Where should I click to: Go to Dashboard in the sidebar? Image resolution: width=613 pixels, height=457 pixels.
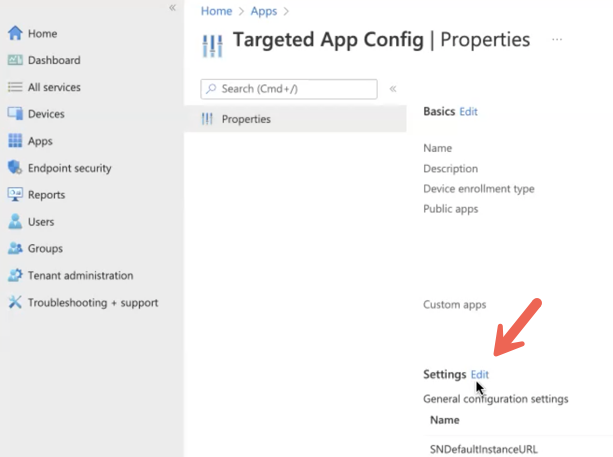tap(54, 60)
